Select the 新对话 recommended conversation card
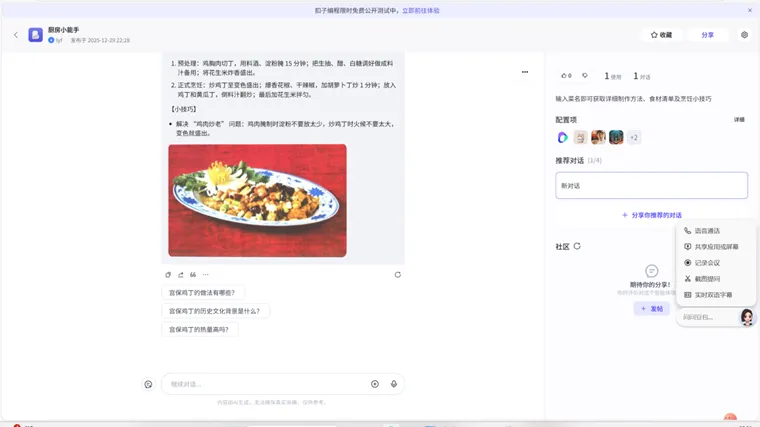The width and height of the screenshot is (760, 427). tap(651, 185)
